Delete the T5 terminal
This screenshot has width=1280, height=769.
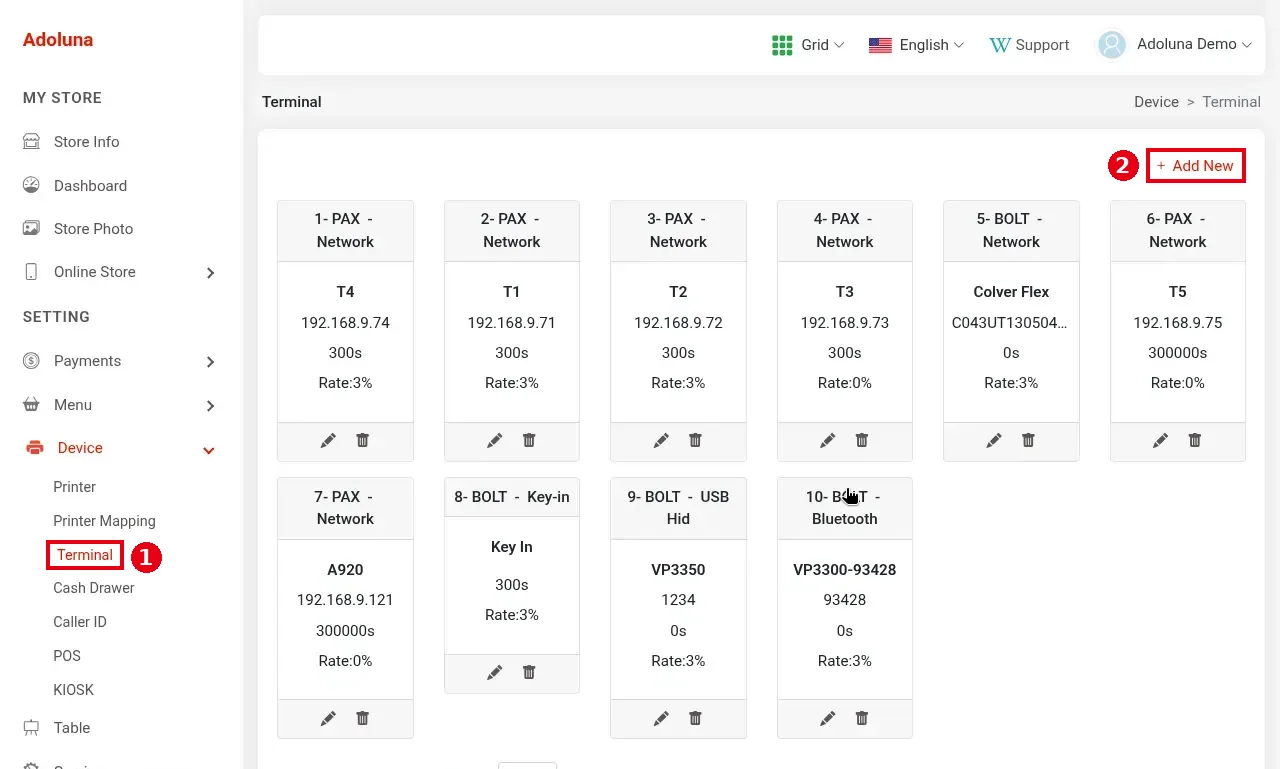tap(1195, 440)
